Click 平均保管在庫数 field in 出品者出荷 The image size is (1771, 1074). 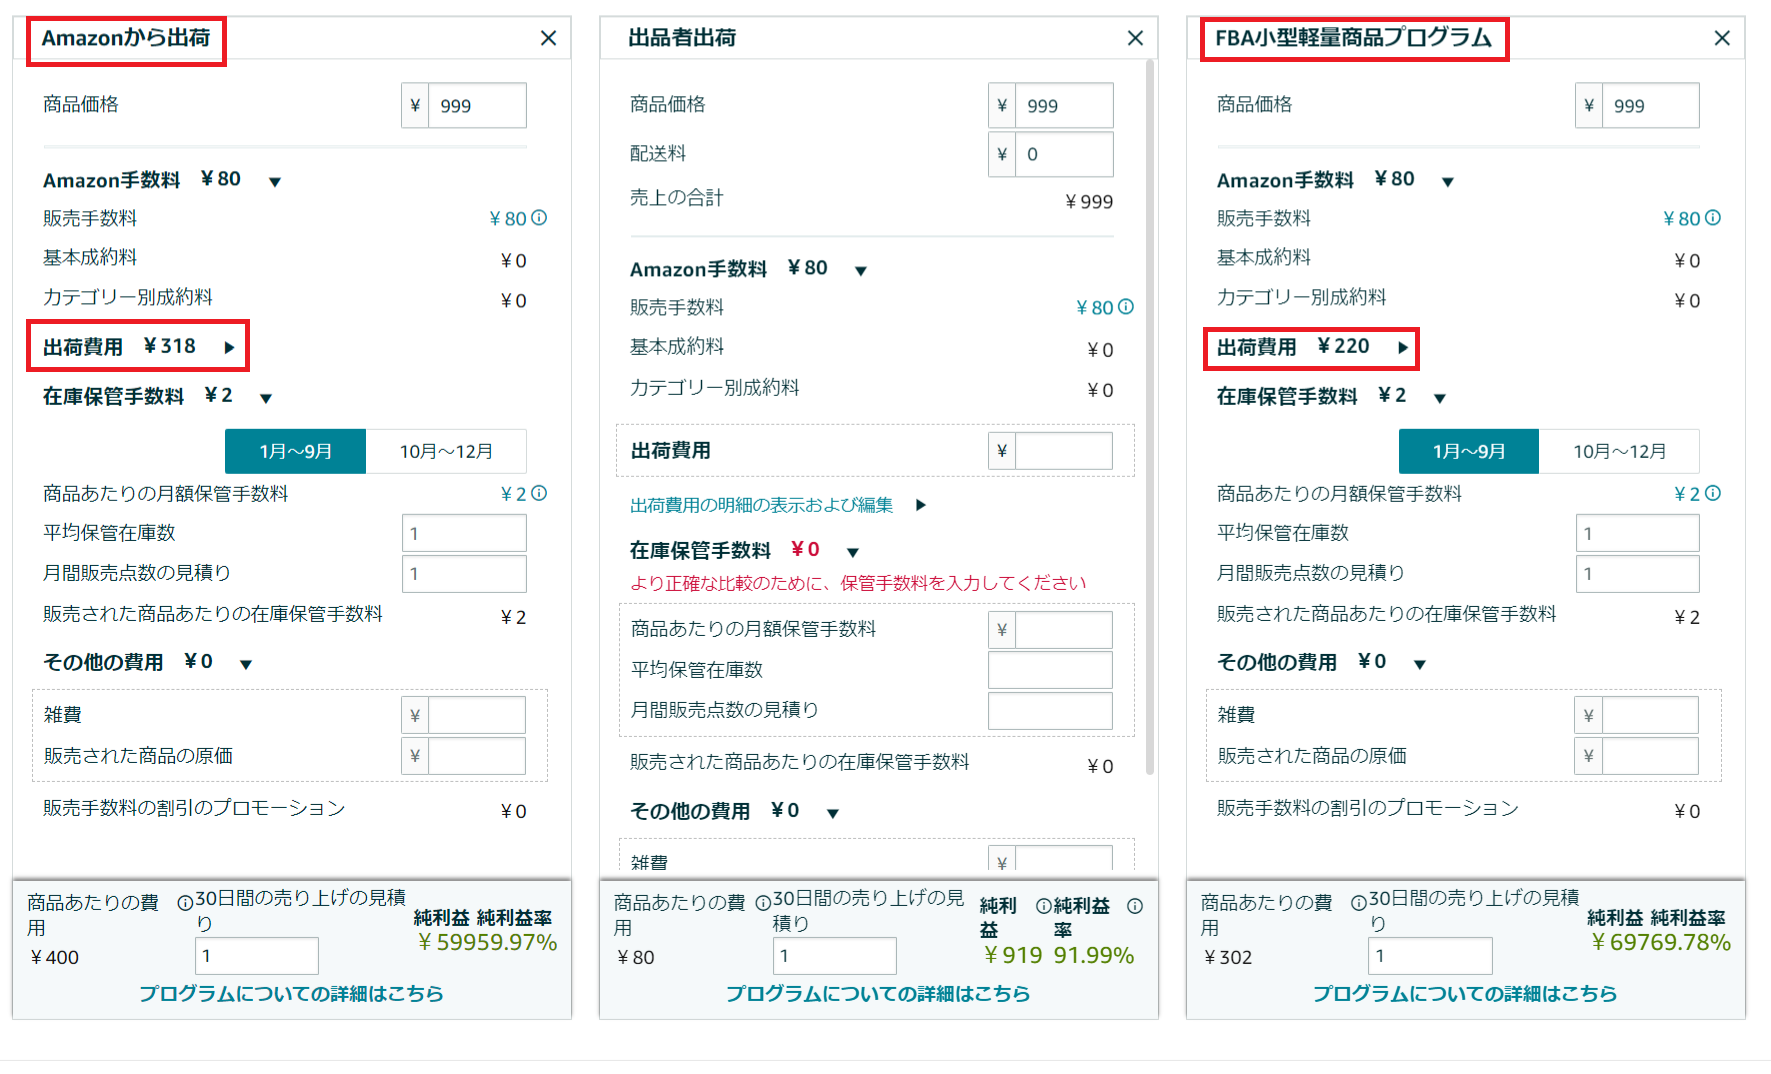(x=1050, y=669)
